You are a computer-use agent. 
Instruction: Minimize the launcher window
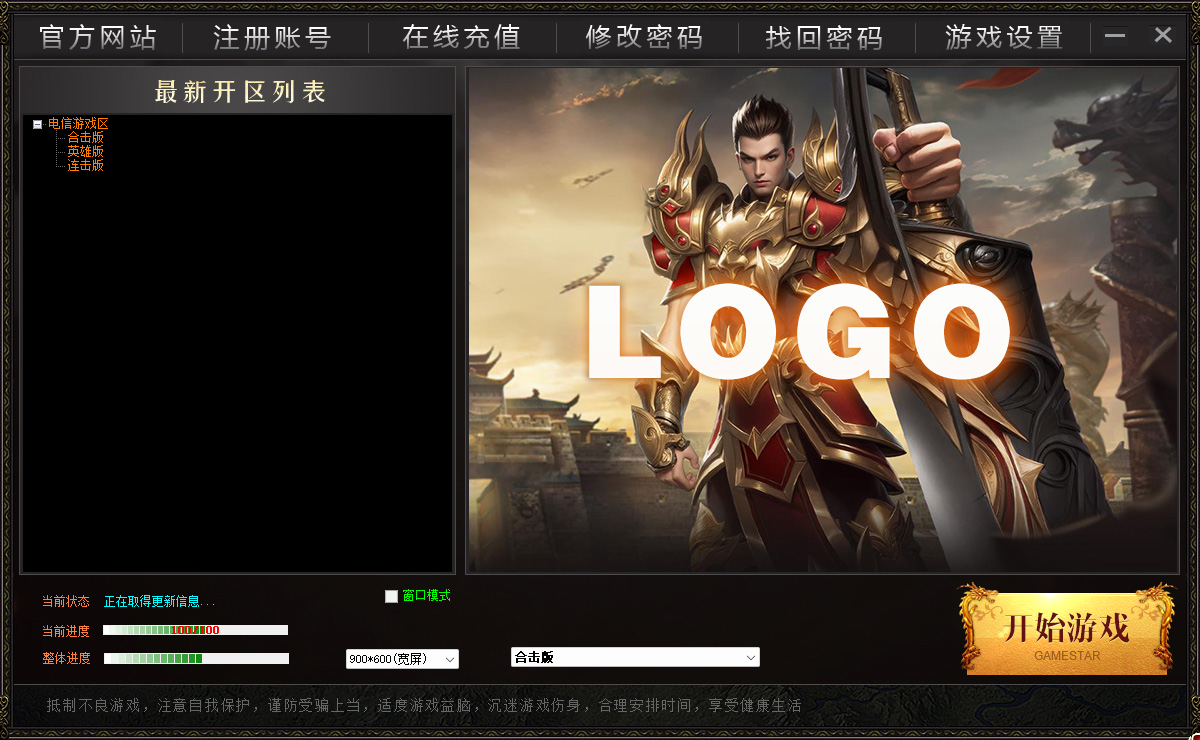(1115, 36)
